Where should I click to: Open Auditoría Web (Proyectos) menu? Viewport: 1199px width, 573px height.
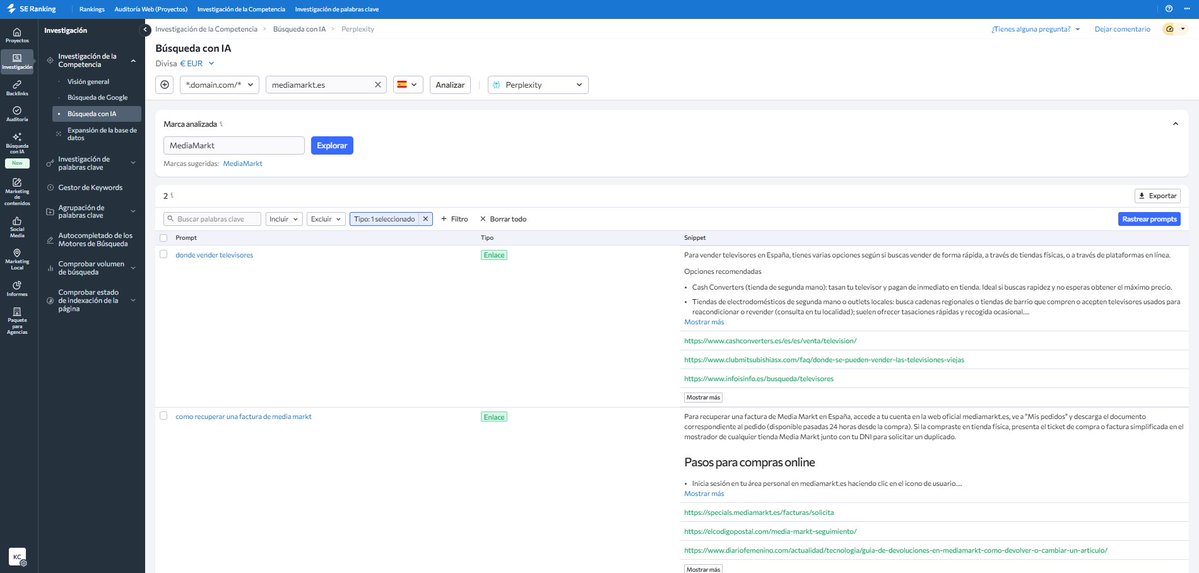coord(151,9)
